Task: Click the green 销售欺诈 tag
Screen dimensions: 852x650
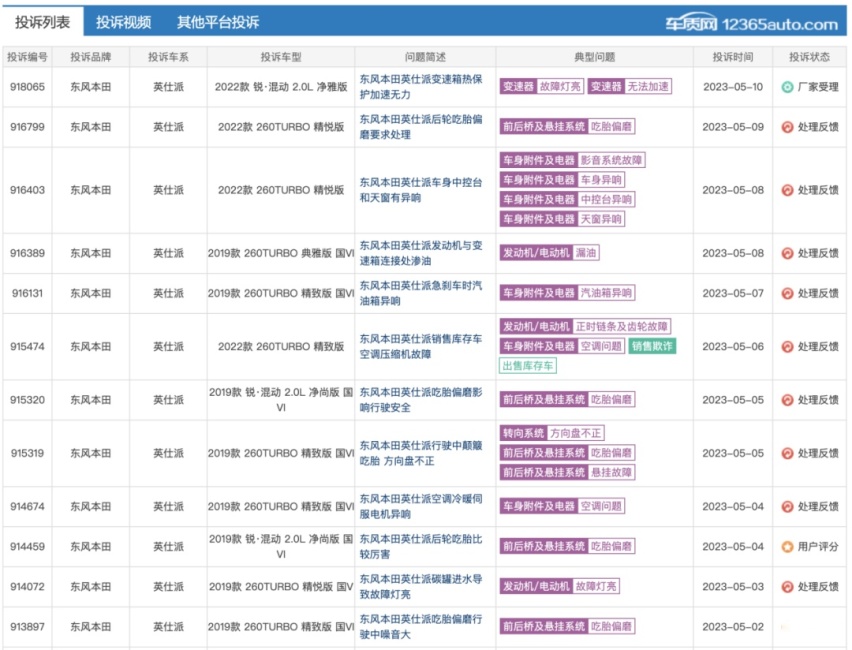Action: pyautogui.click(x=652, y=346)
